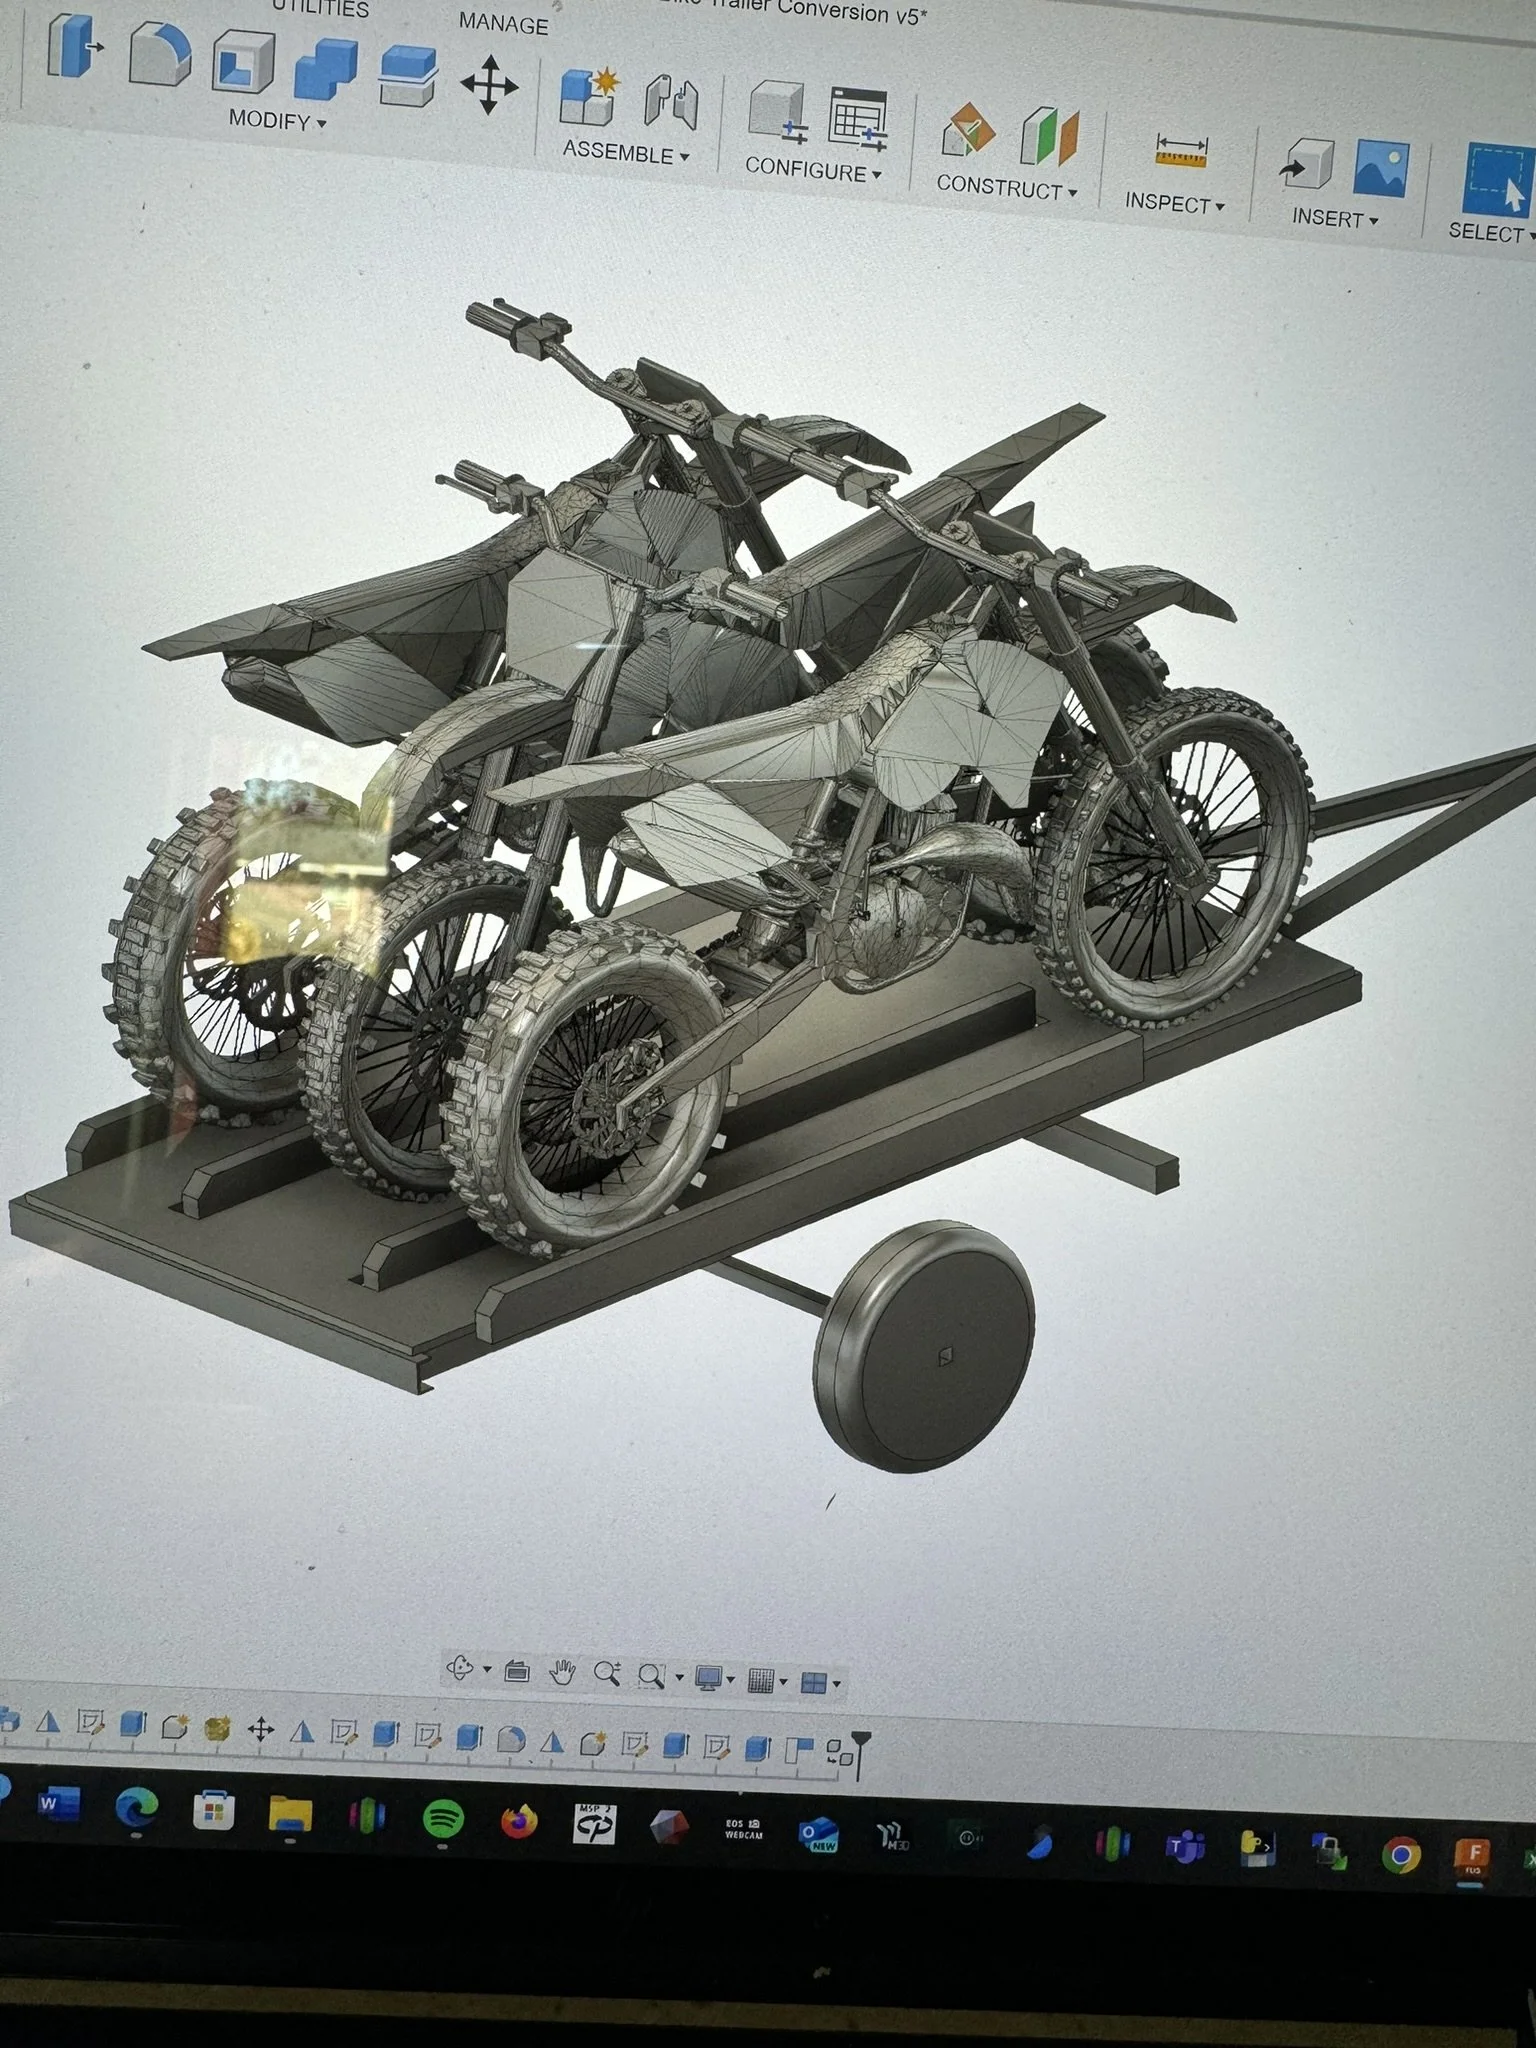Open Google Chrome from taskbar
This screenshot has width=1536, height=2048.
tap(1401, 1857)
